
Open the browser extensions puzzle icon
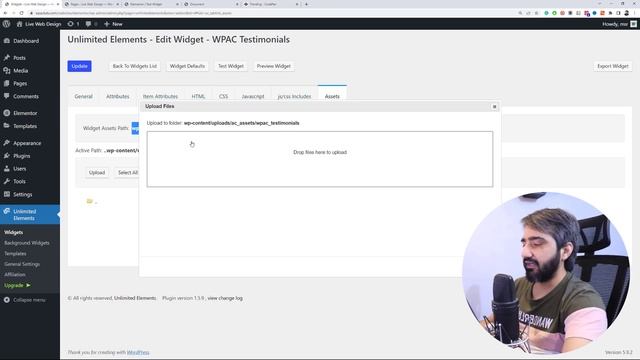click(610, 13)
